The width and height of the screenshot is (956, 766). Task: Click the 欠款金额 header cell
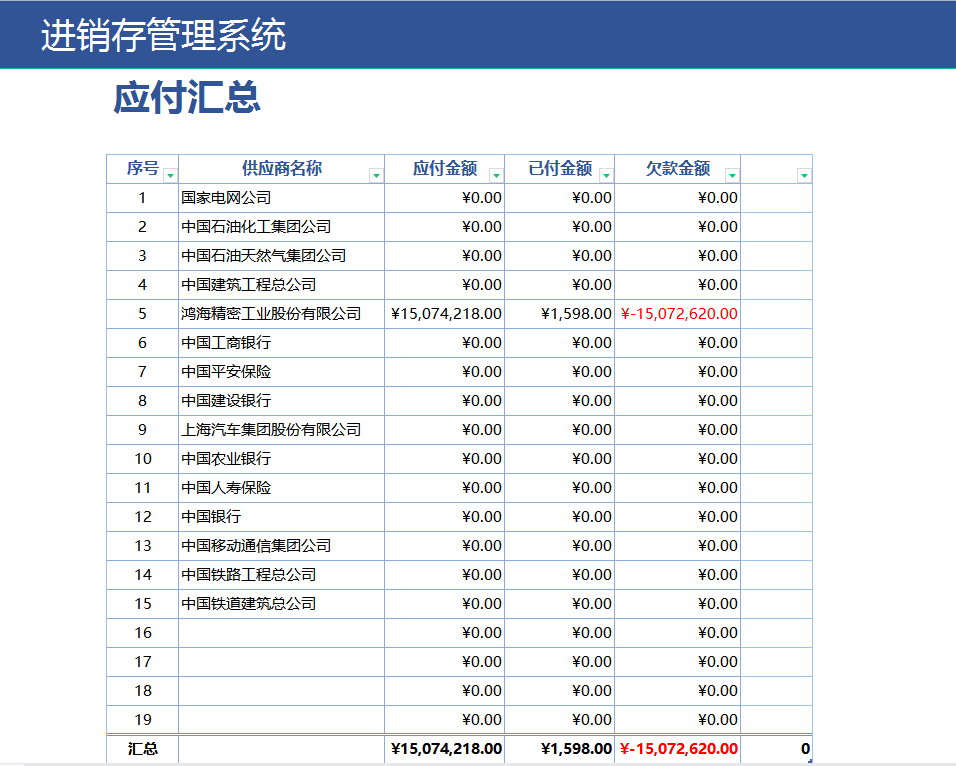point(677,169)
